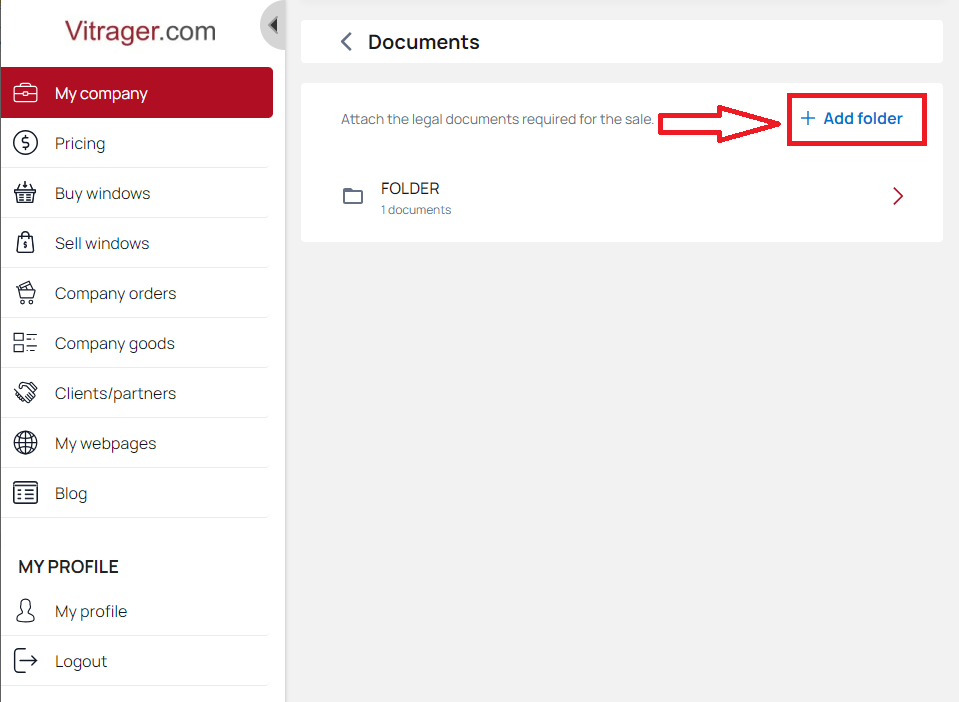Click the Vitrager.com logo
The image size is (959, 702).
(x=140, y=31)
